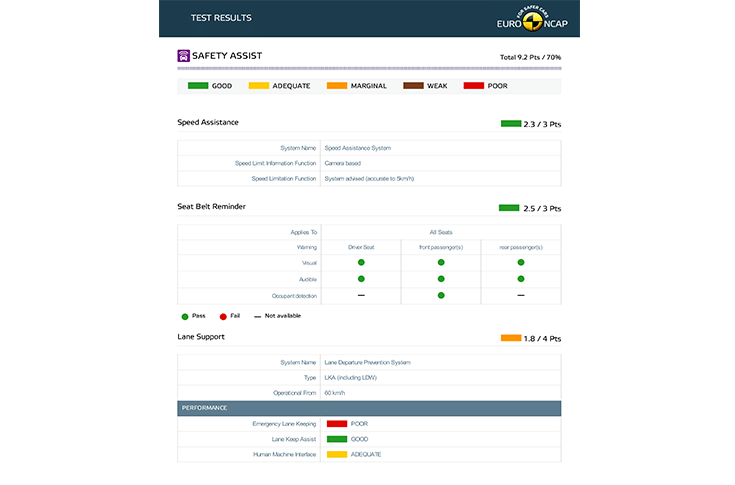This screenshot has width=735, height=485.
Task: Click the red POOR Emergency Lane Keeping swatch
Action: click(336, 424)
